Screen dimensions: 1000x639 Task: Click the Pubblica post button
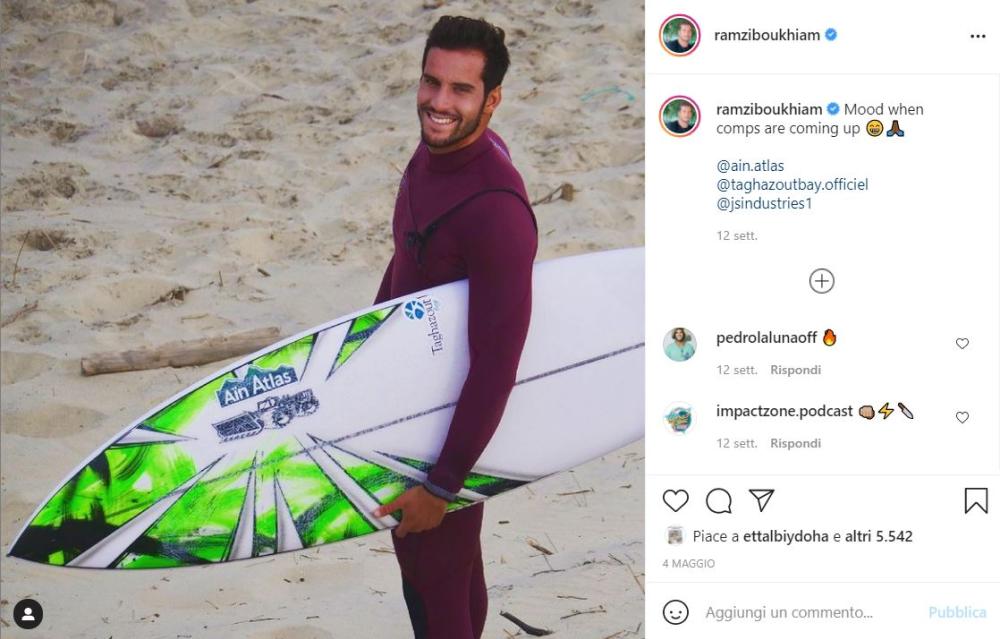[957, 613]
